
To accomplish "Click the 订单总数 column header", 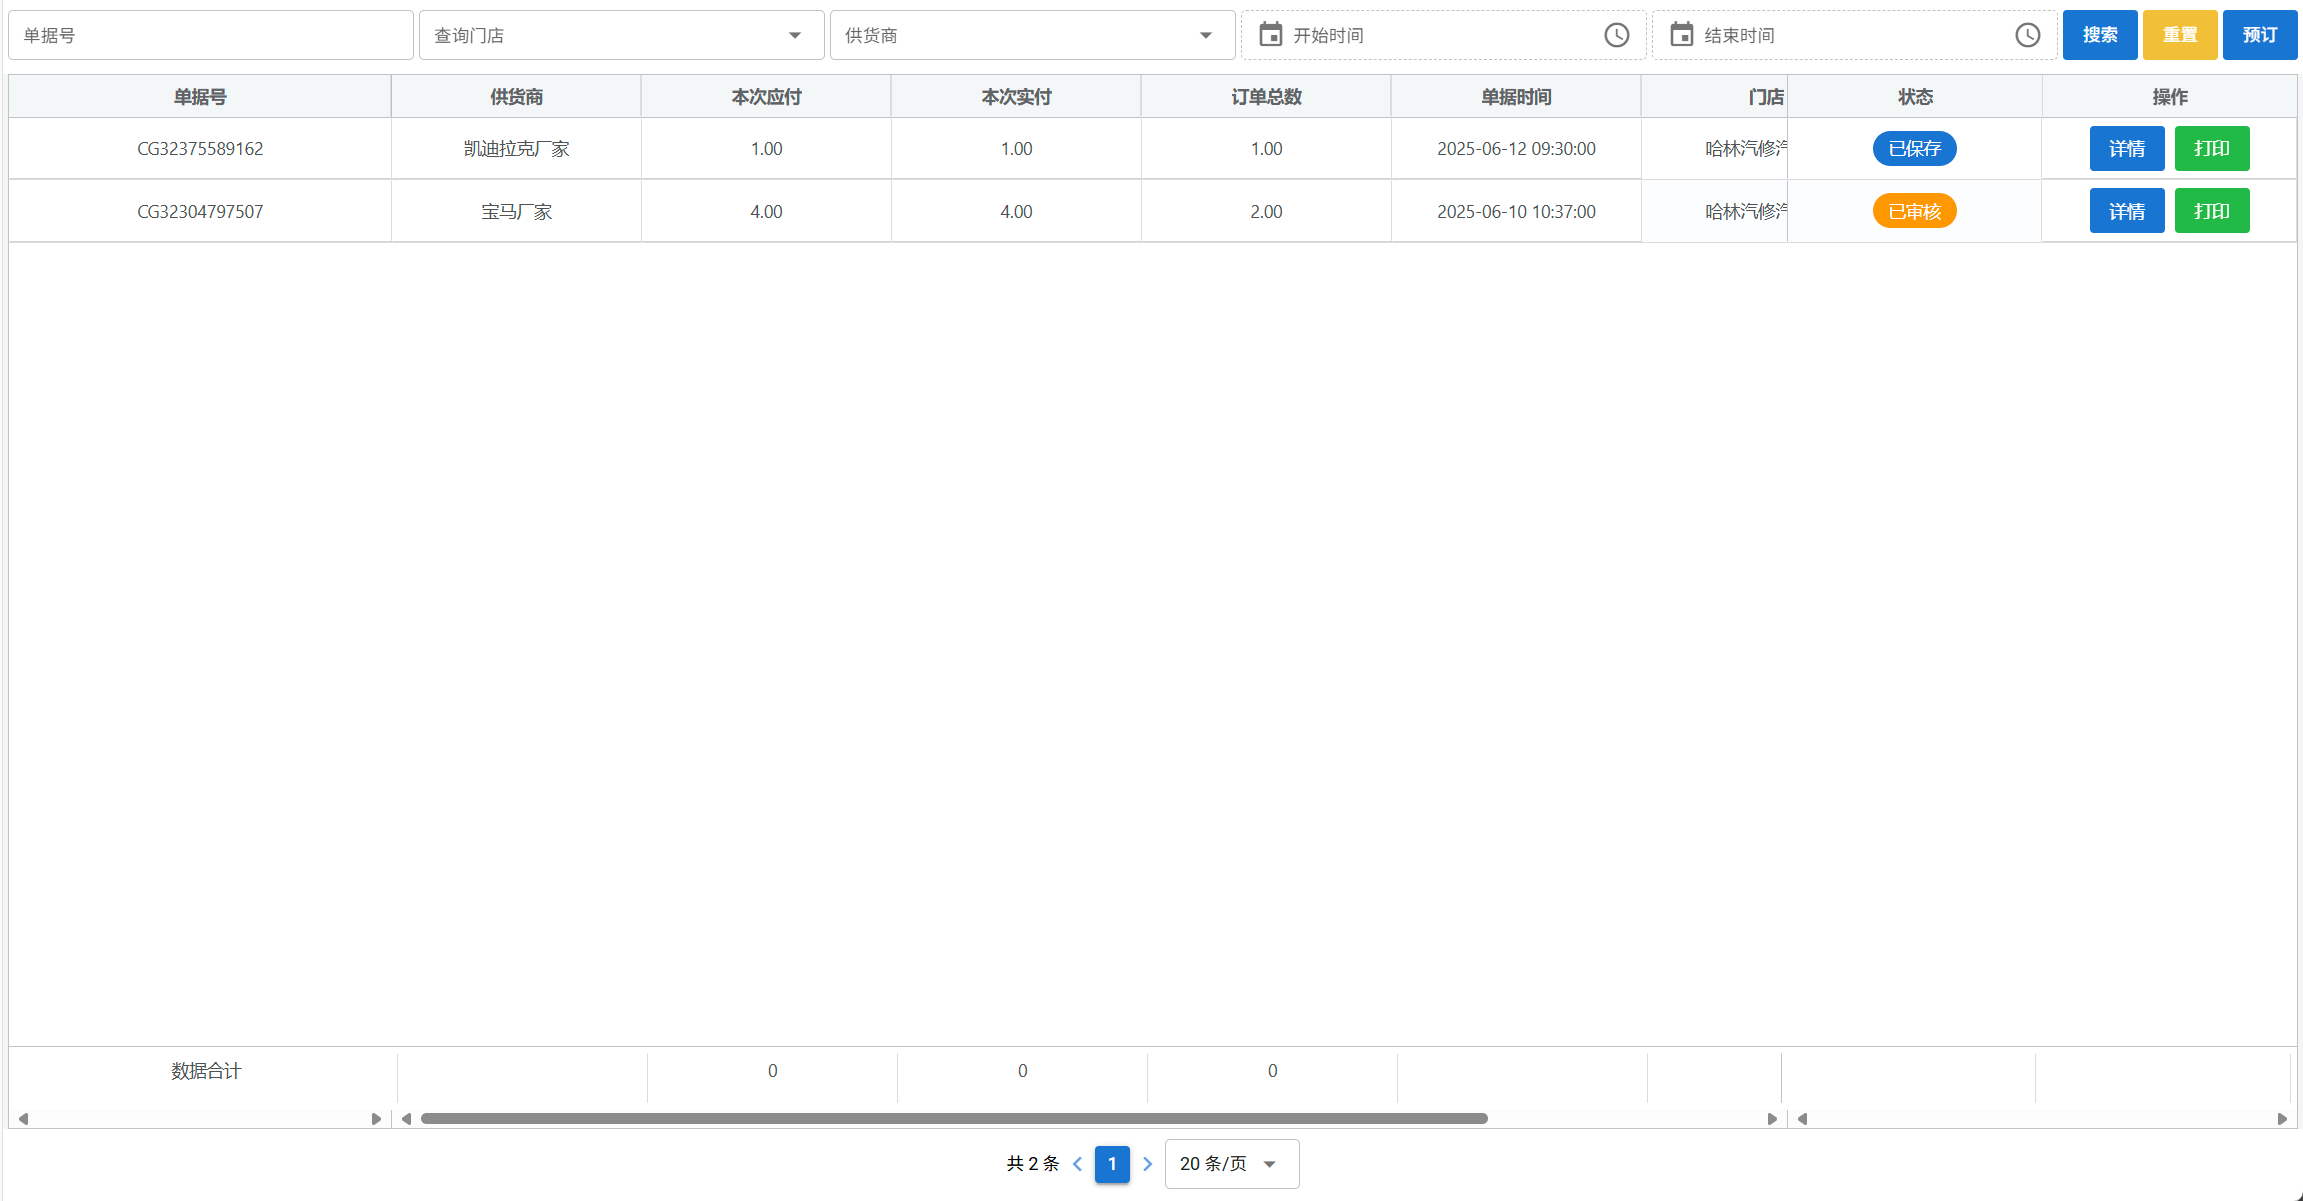I will [x=1266, y=97].
